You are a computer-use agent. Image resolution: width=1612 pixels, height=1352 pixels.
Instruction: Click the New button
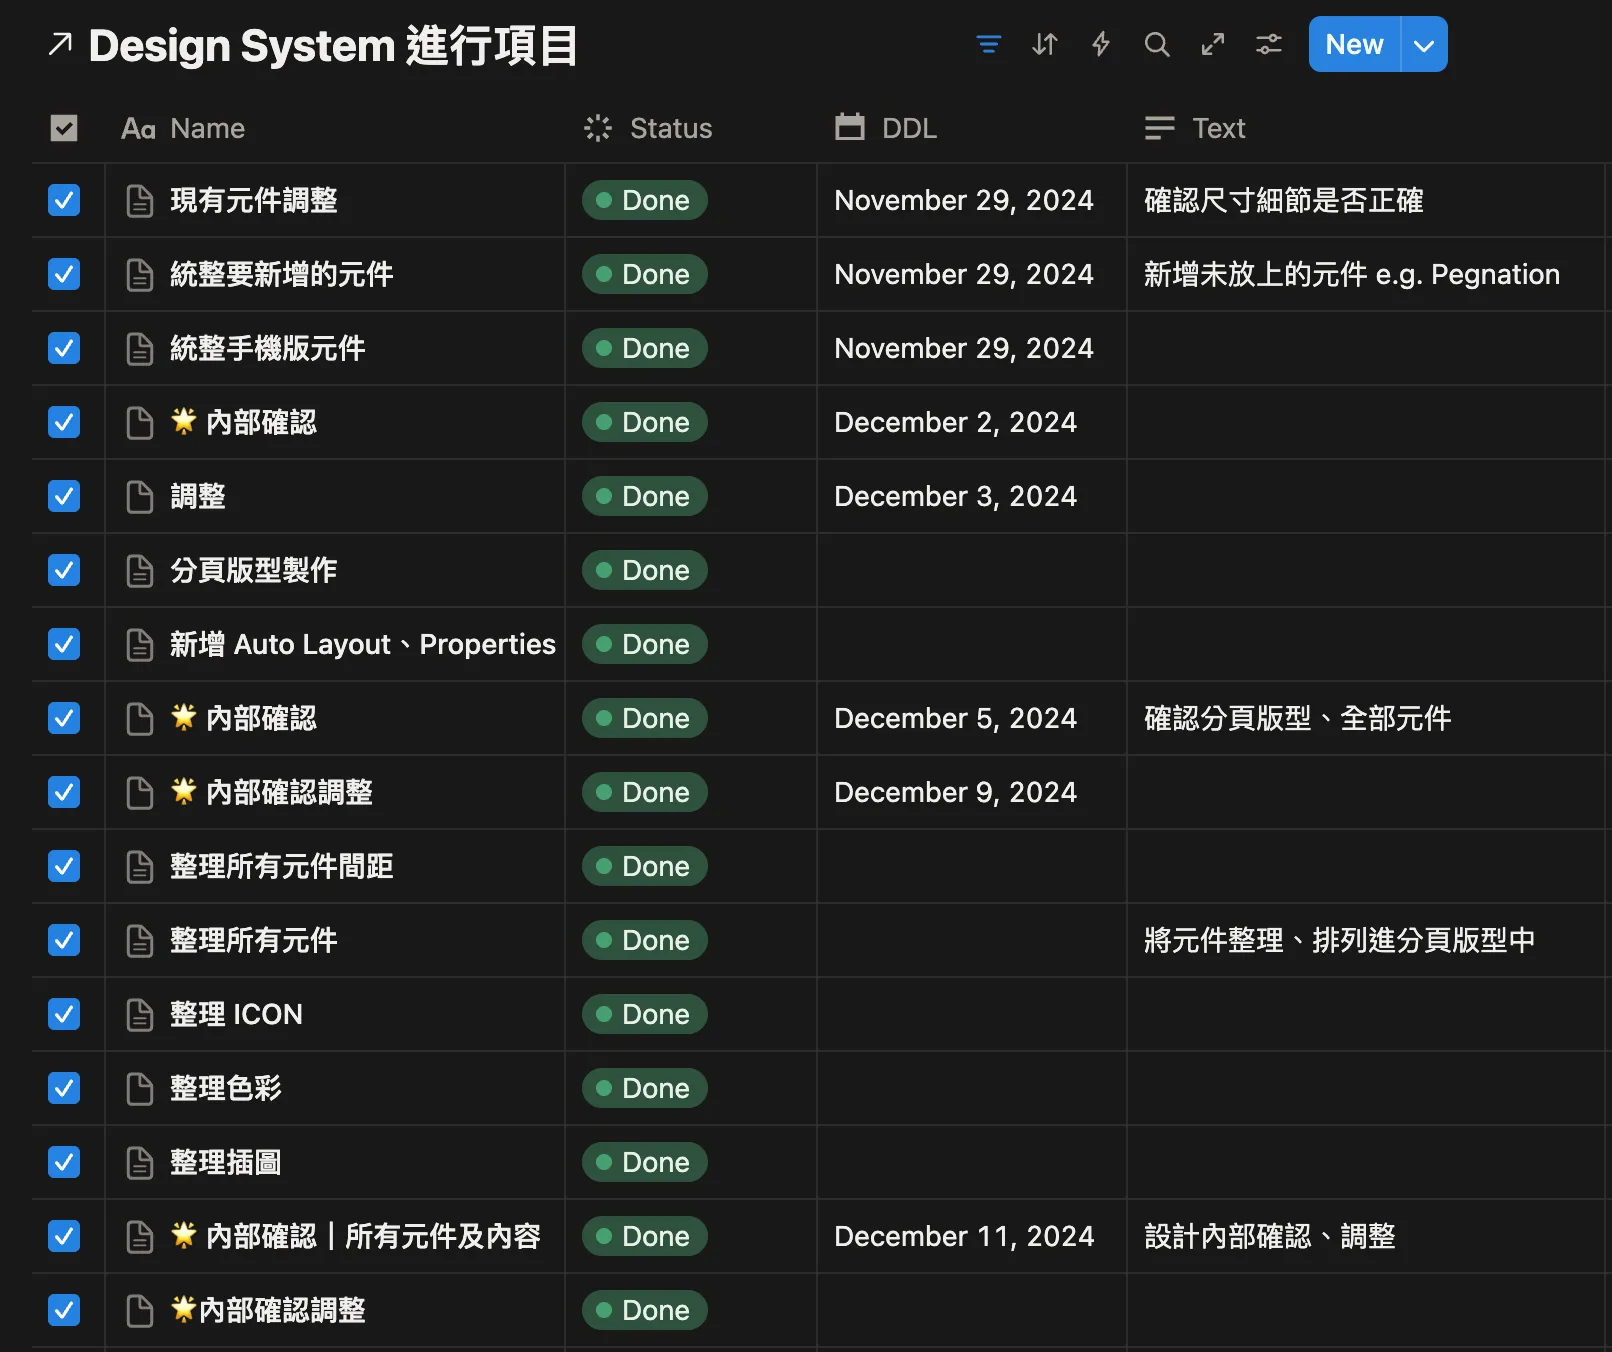[x=1354, y=45]
